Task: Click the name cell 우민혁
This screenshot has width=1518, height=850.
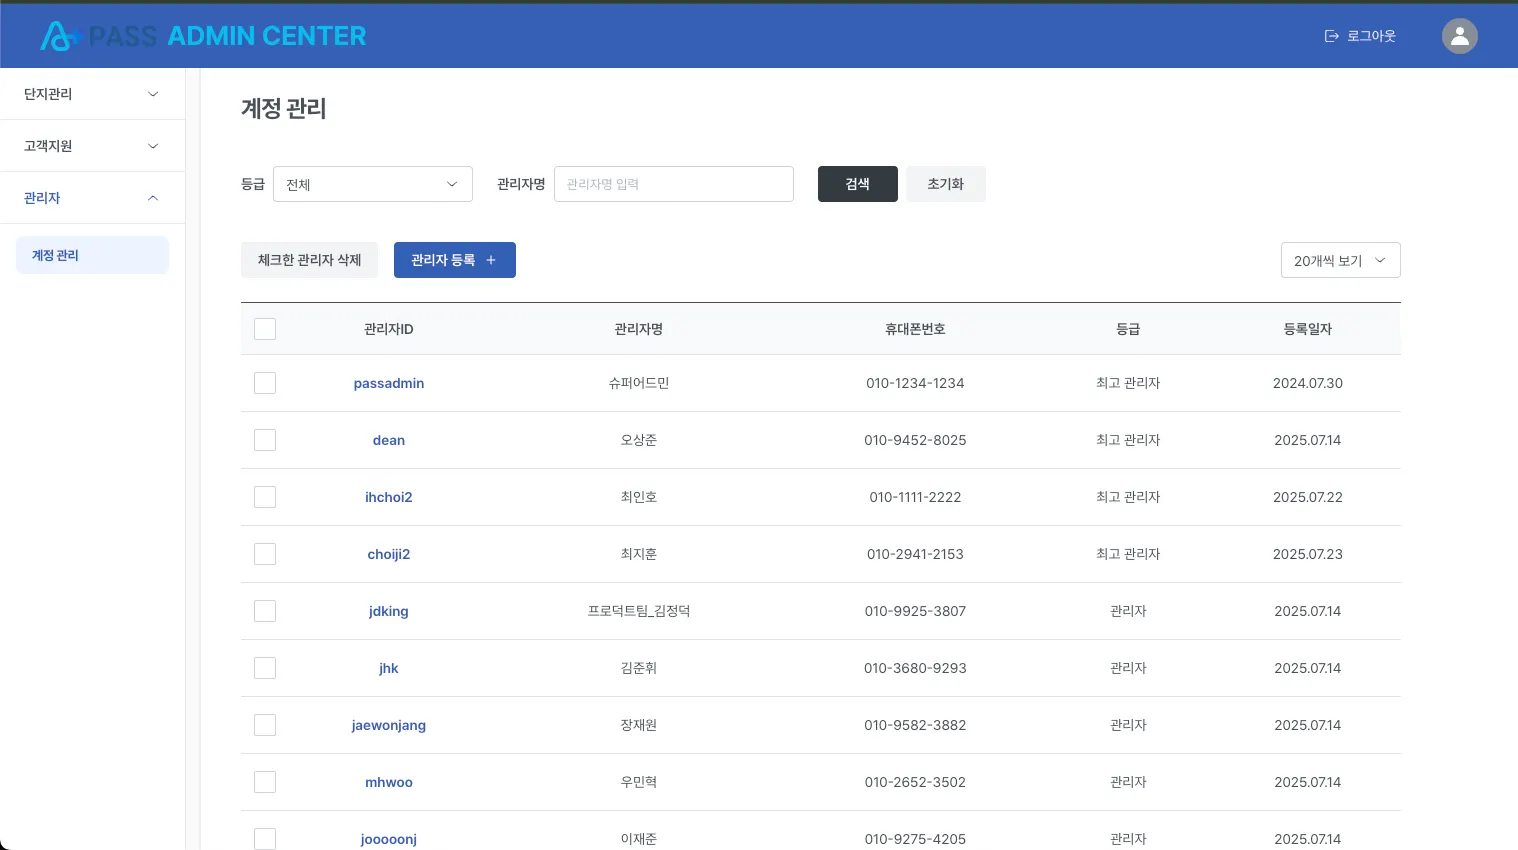Action: [x=639, y=782]
